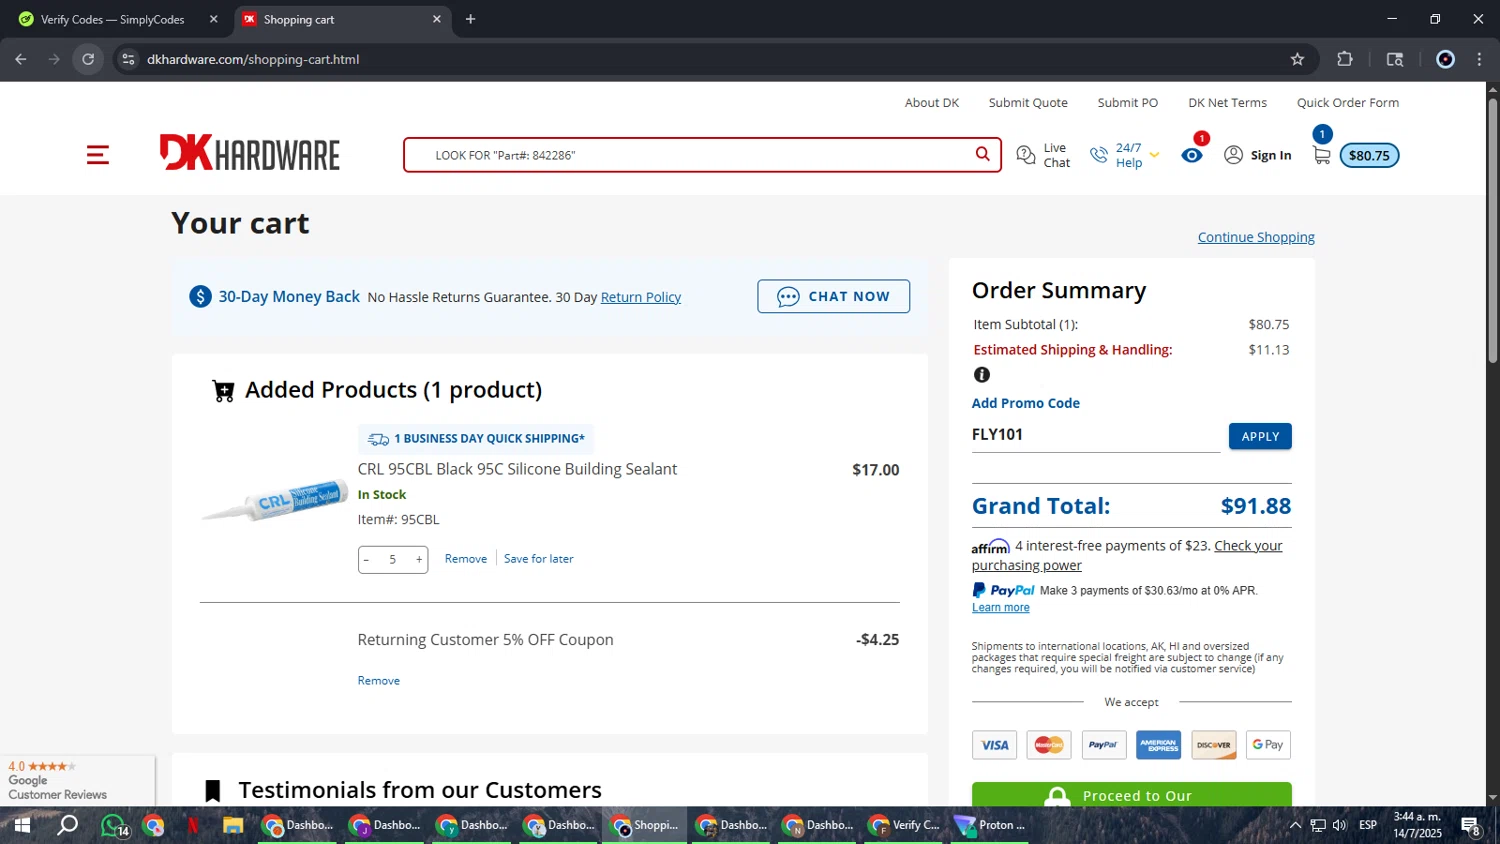Click Check your purchasing power link
Viewport: 1500px width, 844px height.
pyautogui.click(x=1127, y=555)
